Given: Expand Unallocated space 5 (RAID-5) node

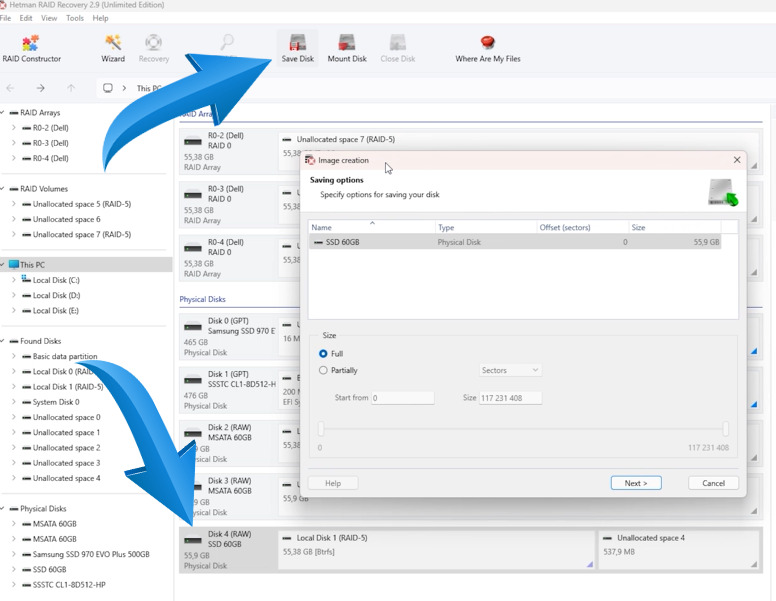Looking at the screenshot, I should coord(14,204).
